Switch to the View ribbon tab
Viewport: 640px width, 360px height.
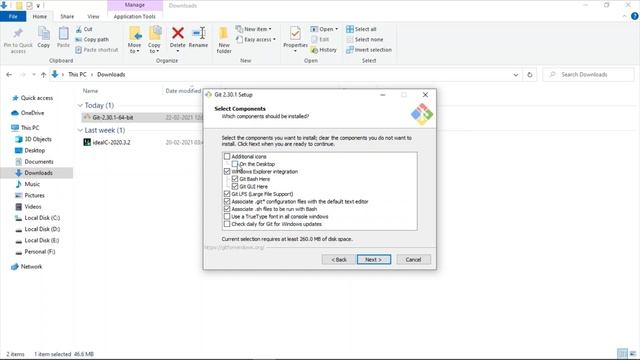[x=93, y=16]
